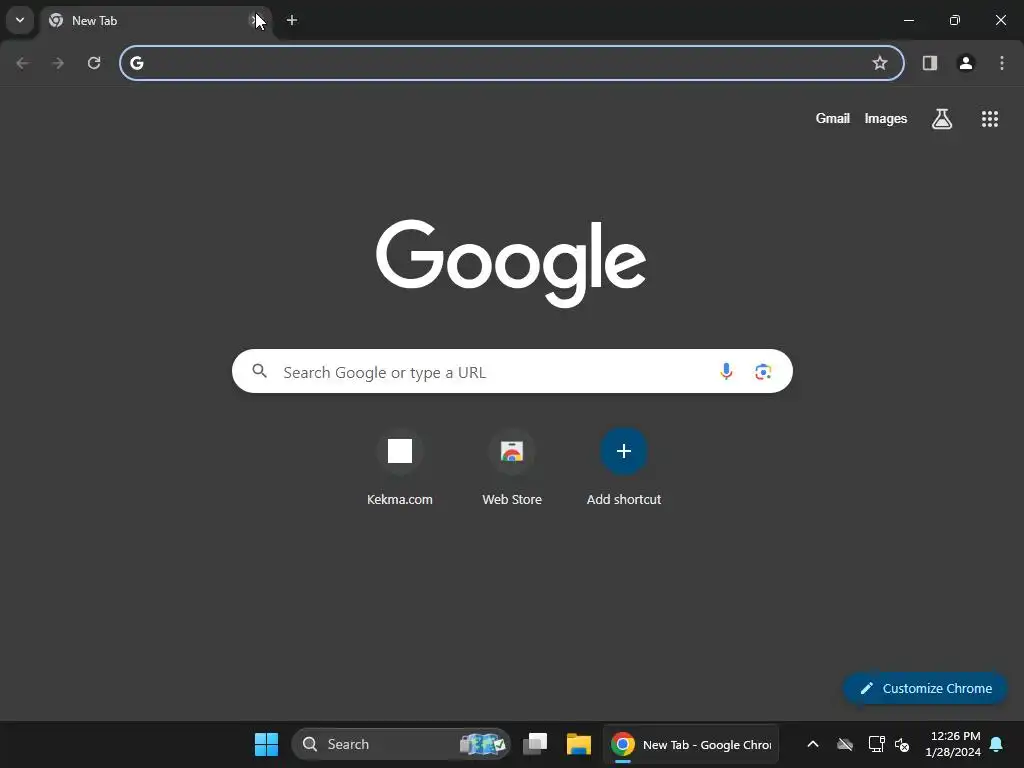Screen dimensions: 1024x768
Task: Go forward with the forward arrow
Action: (x=58, y=63)
